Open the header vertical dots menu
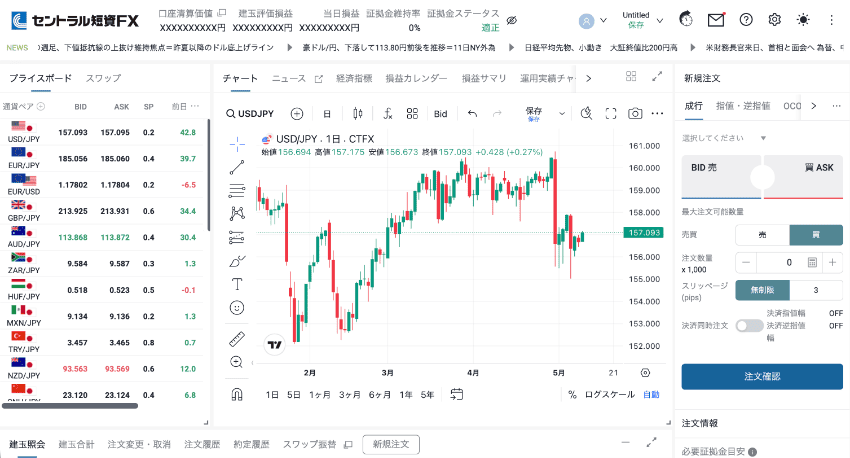 pos(832,20)
